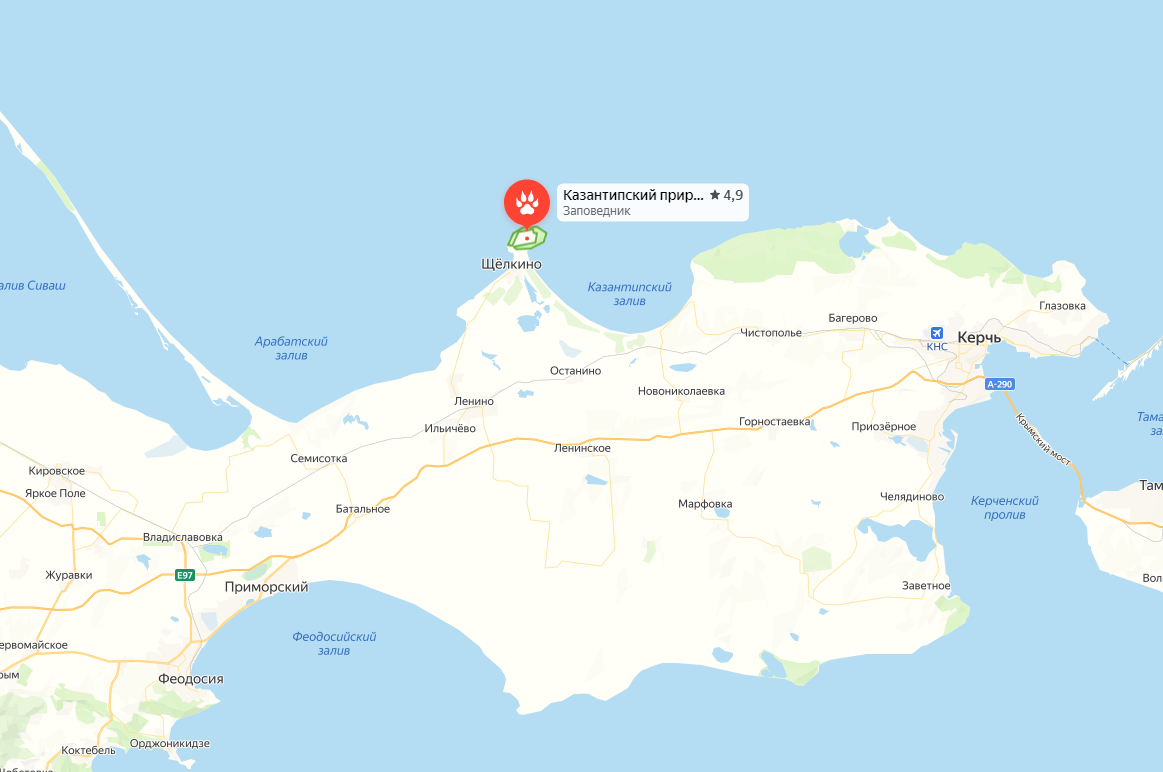
Task: Click the Керченский пролив strait label
Action: click(1004, 508)
